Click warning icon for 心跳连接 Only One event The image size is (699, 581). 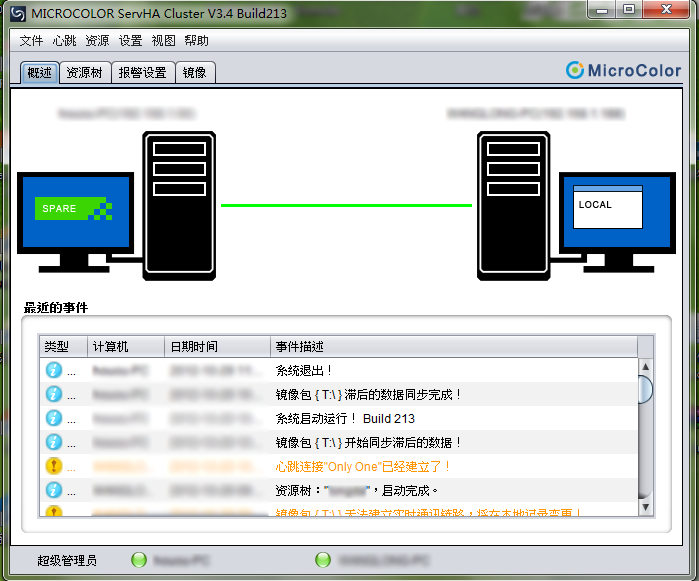coord(54,466)
